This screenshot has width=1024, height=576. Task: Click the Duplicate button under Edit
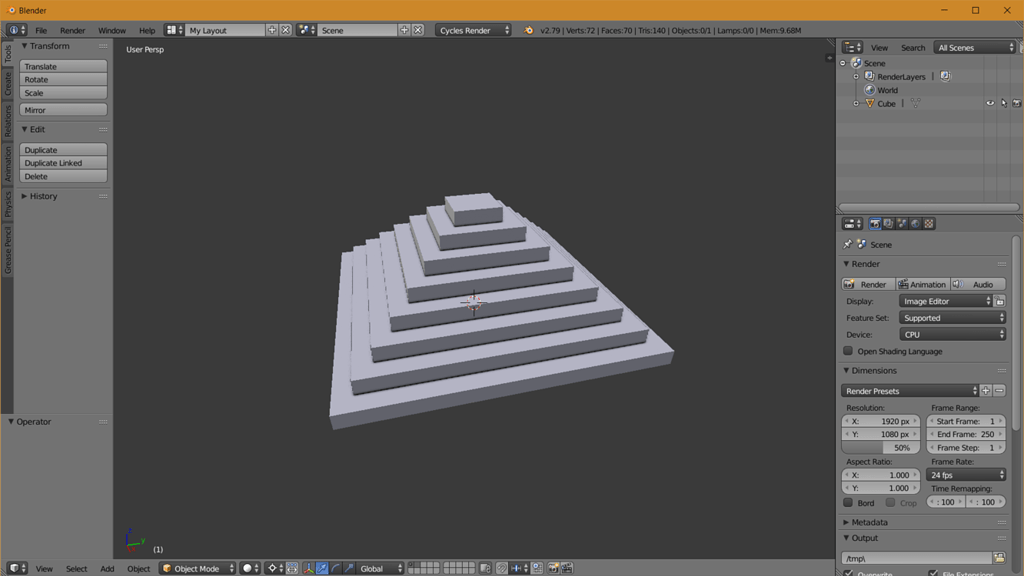coord(60,149)
